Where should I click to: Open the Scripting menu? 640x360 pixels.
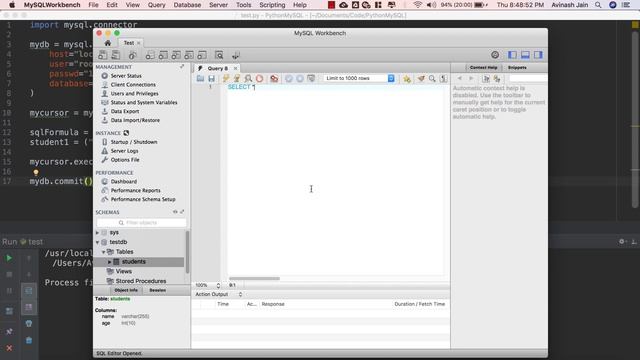(272, 5)
